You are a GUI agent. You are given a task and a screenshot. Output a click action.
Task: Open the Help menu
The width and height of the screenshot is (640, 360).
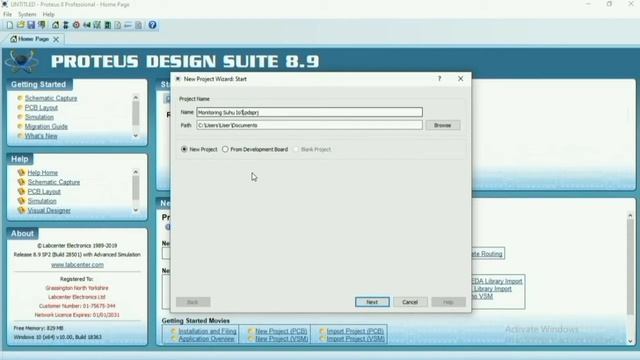[48, 14]
